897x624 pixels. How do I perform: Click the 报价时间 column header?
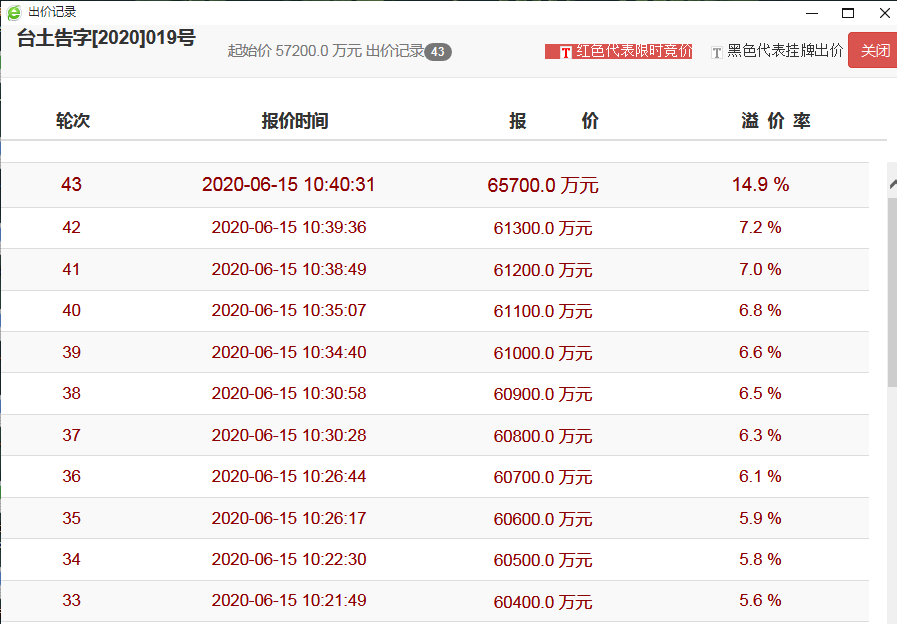point(295,121)
